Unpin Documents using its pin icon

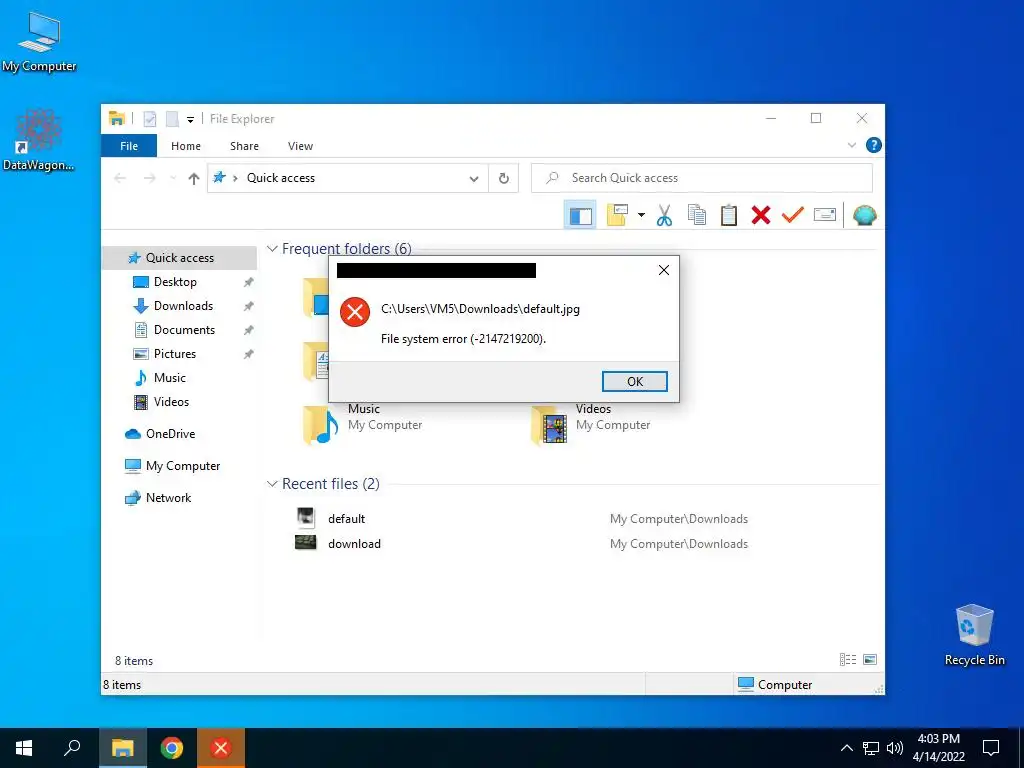pyautogui.click(x=248, y=330)
